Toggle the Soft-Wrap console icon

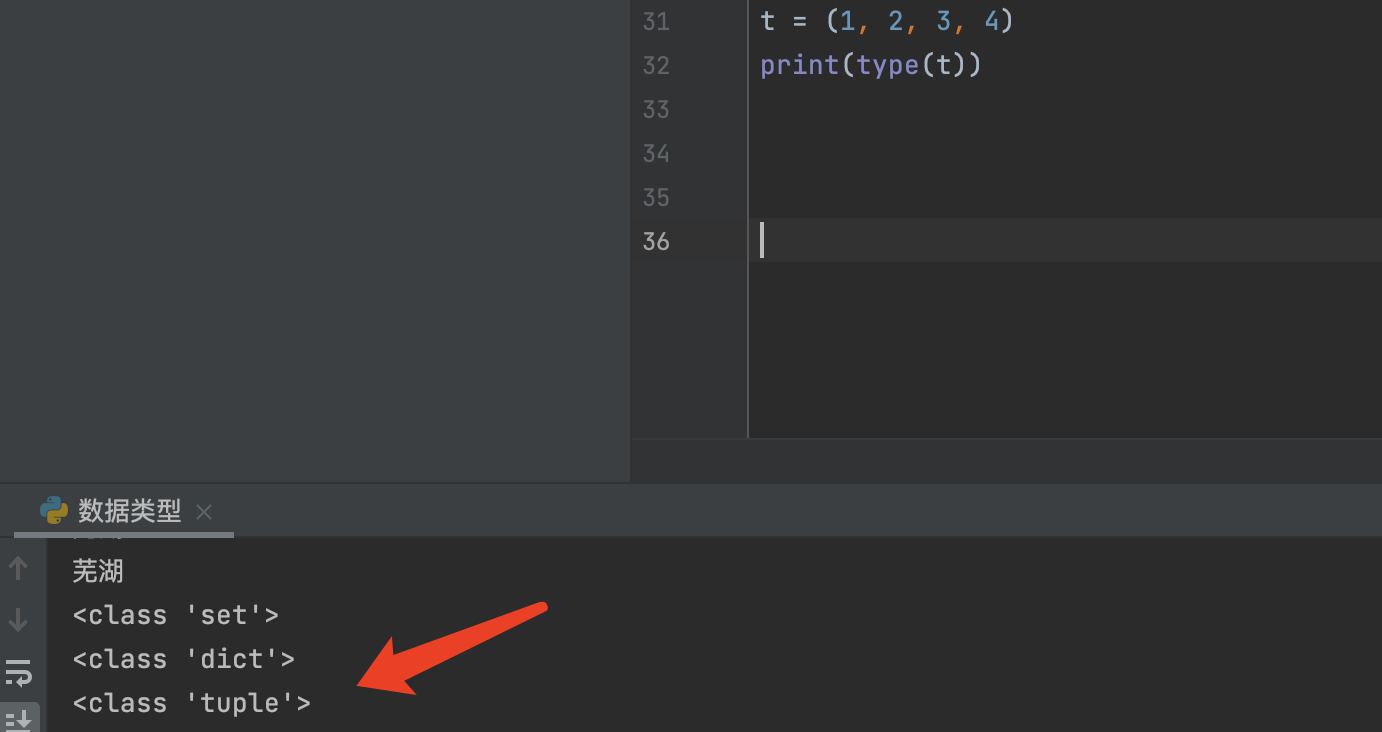click(18, 672)
